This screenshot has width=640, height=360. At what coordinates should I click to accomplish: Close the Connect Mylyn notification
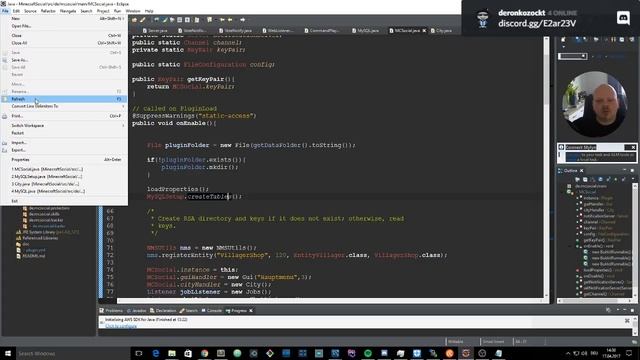tap(633, 147)
